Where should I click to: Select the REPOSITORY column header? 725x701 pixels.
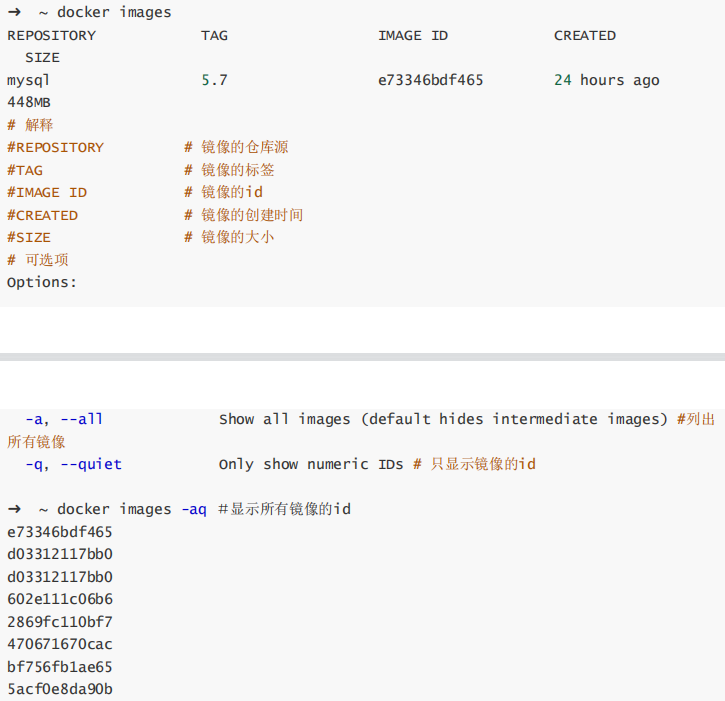[x=51, y=36]
